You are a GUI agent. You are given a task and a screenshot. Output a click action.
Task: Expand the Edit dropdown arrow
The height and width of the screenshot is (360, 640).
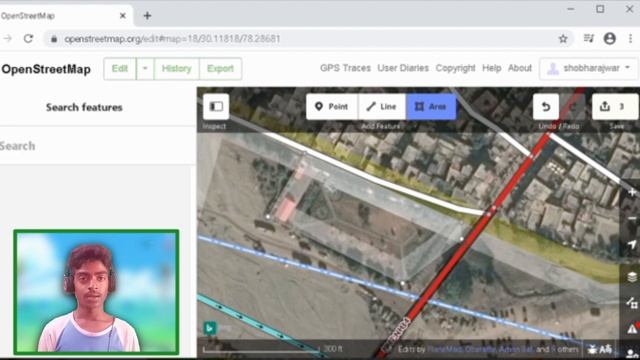(145, 69)
